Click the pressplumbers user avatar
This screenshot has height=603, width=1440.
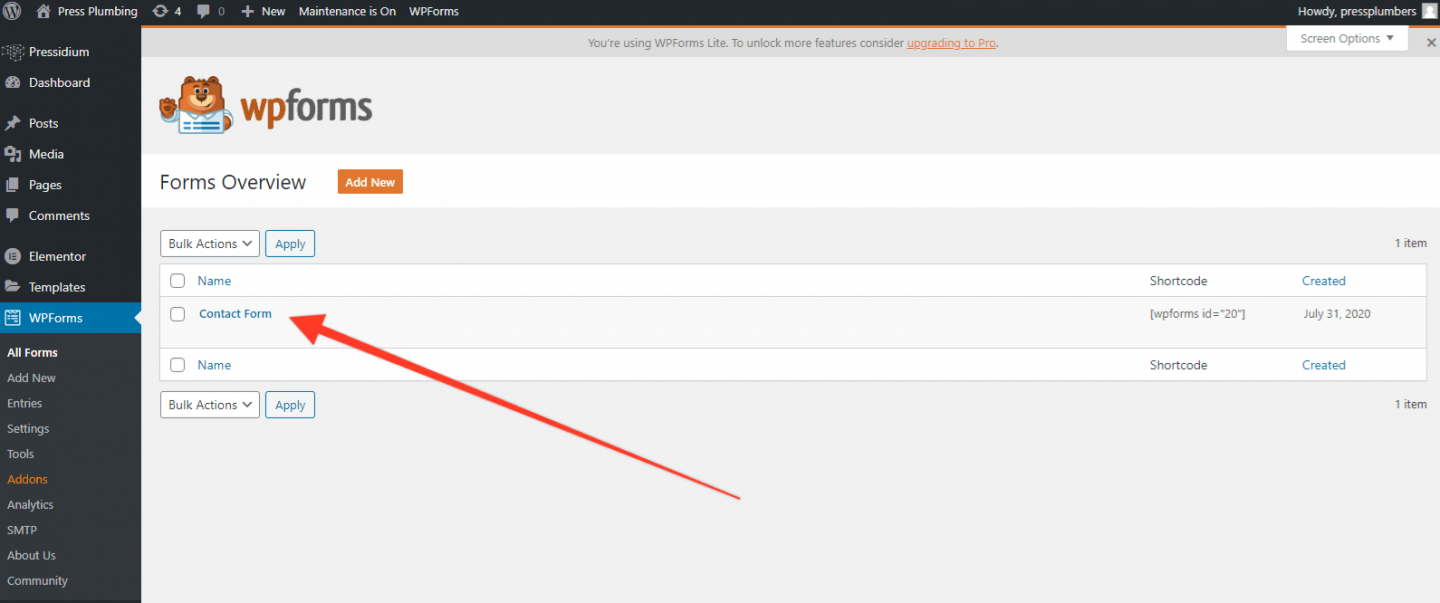pos(1429,11)
